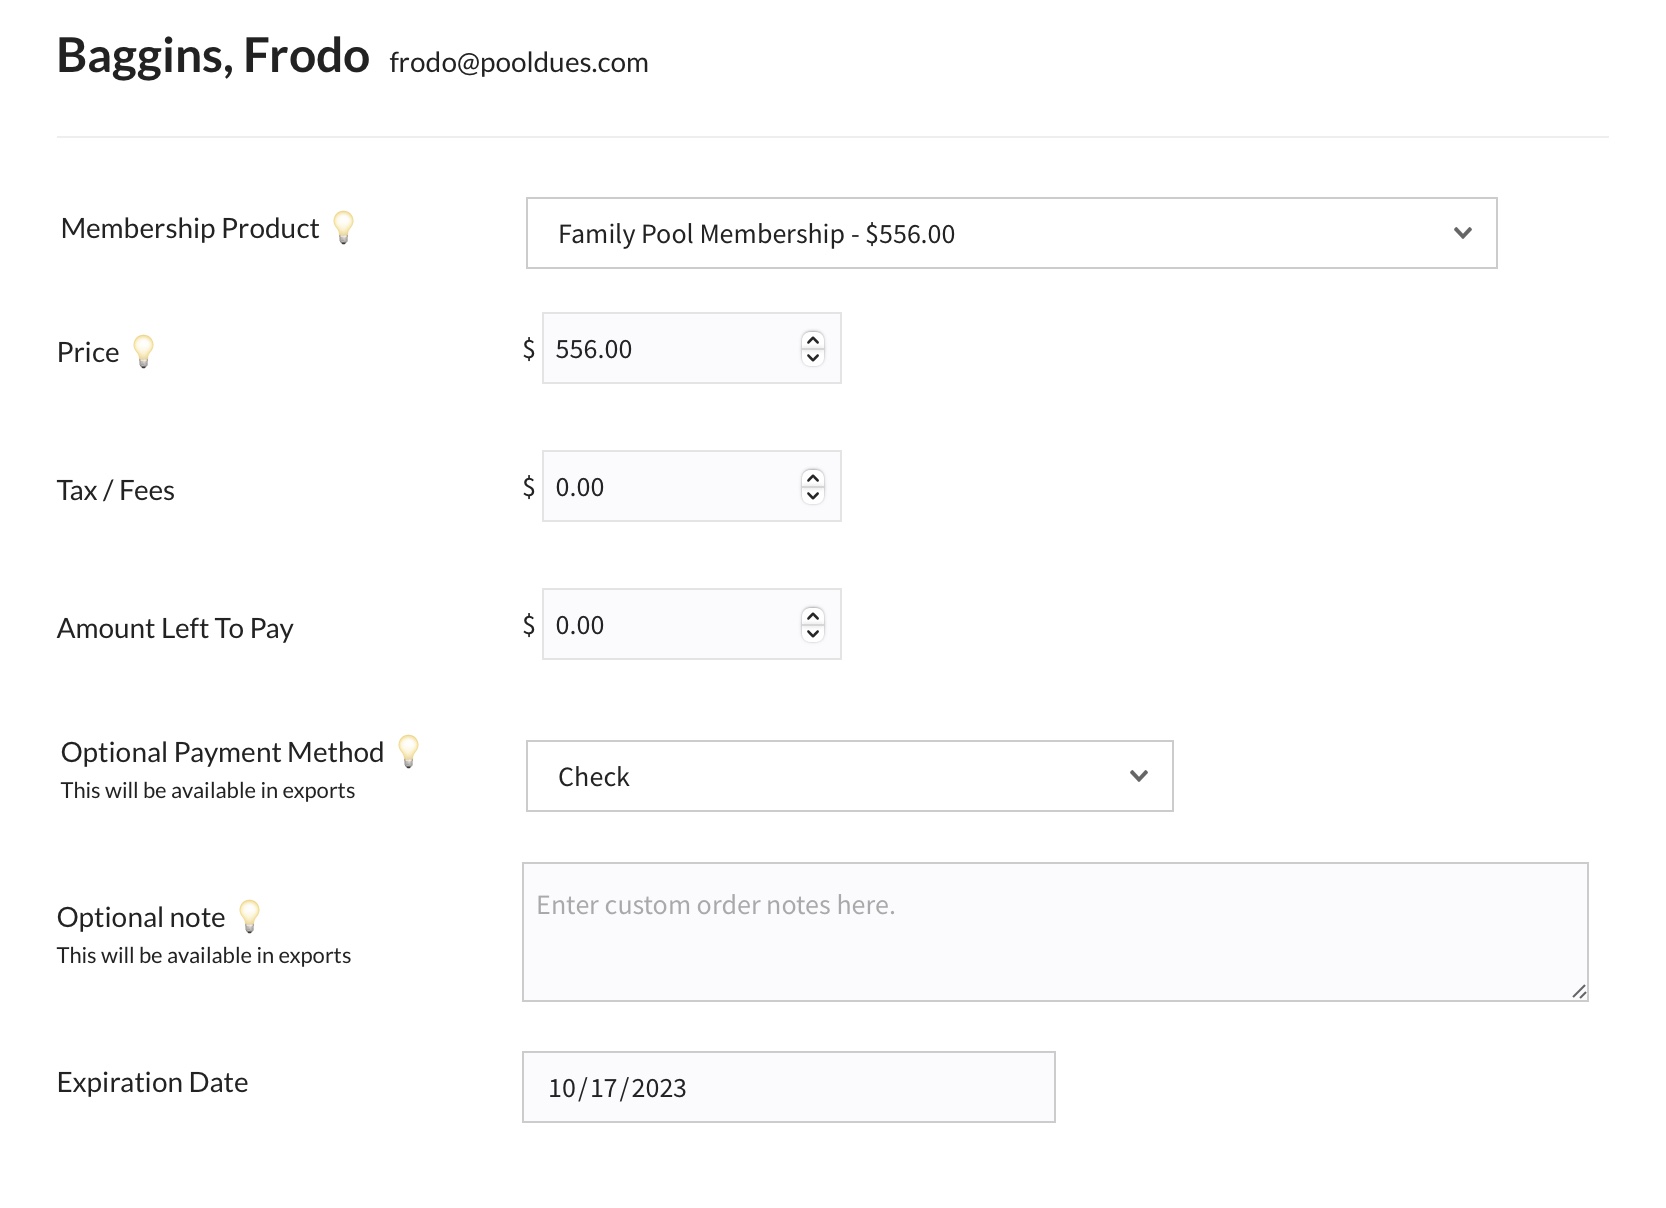Image resolution: width=1666 pixels, height=1208 pixels.
Task: Click into the Price amount field
Action: [670, 349]
